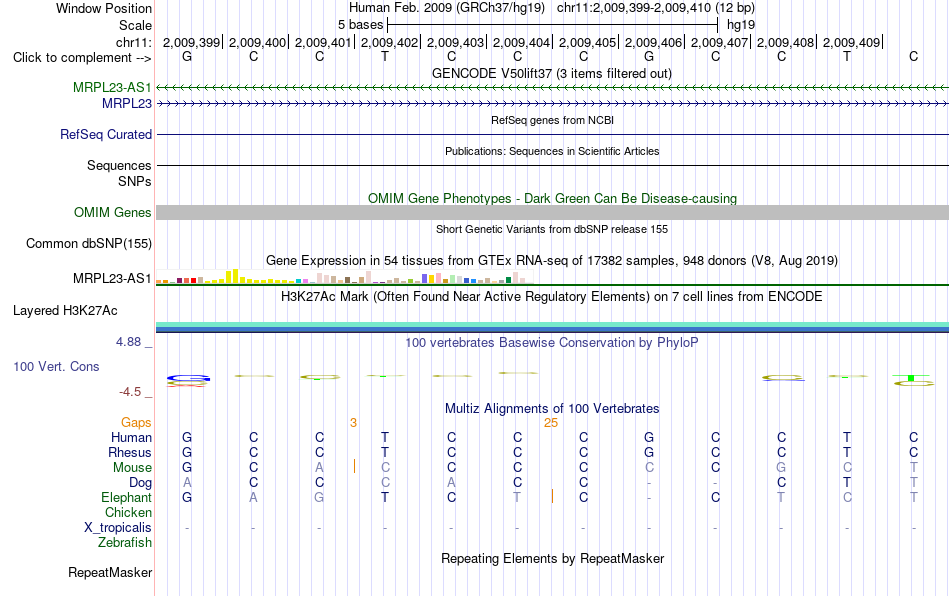Click the Elephant alignment row label

click(x=127, y=497)
